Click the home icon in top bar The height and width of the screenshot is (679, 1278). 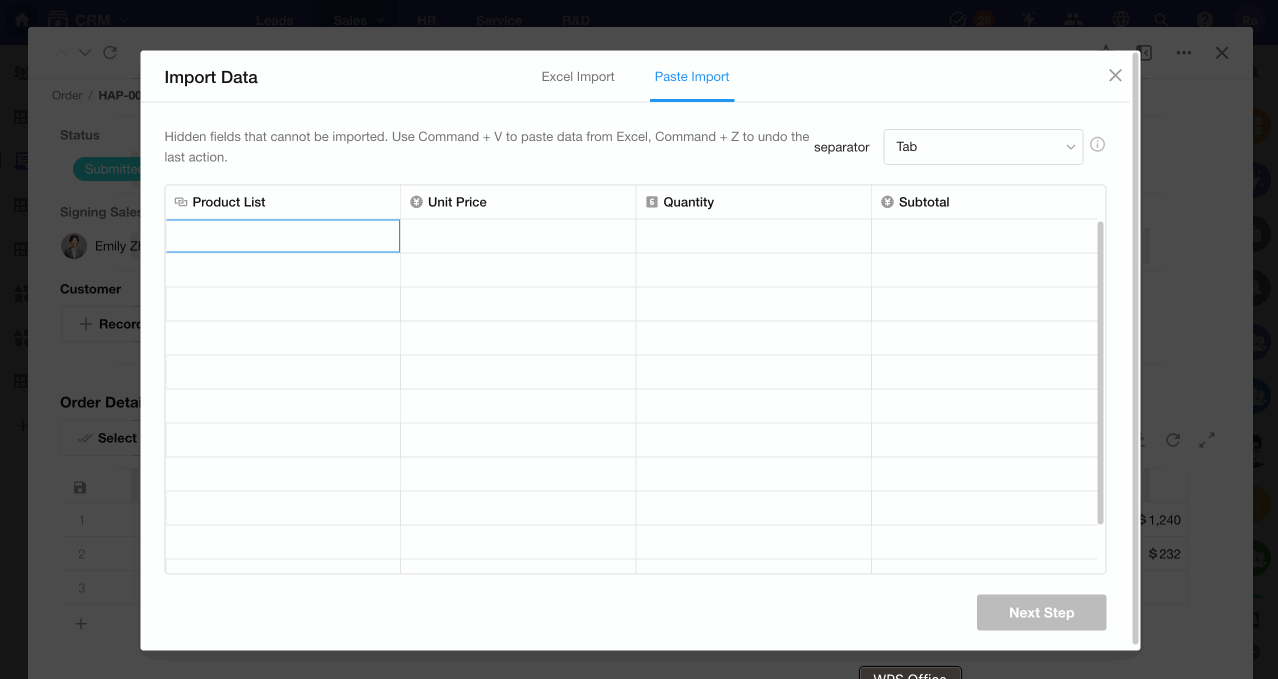click(22, 20)
